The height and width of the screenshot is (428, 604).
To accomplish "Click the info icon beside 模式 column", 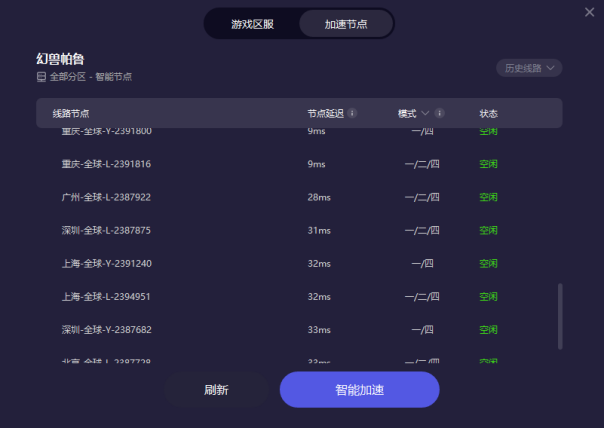I will coord(440,114).
